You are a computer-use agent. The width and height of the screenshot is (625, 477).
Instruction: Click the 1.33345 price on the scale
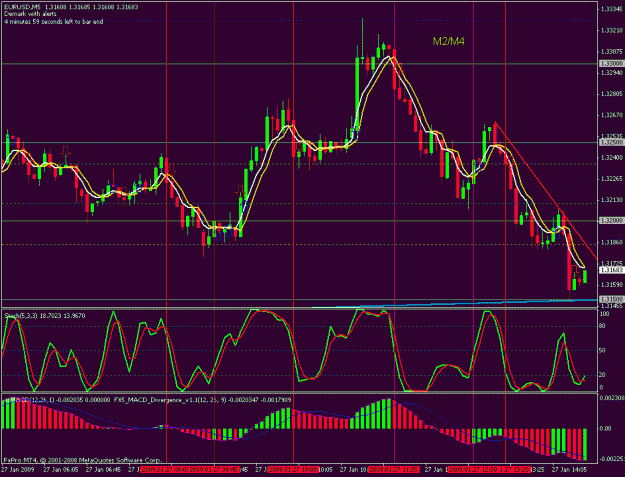point(611,9)
